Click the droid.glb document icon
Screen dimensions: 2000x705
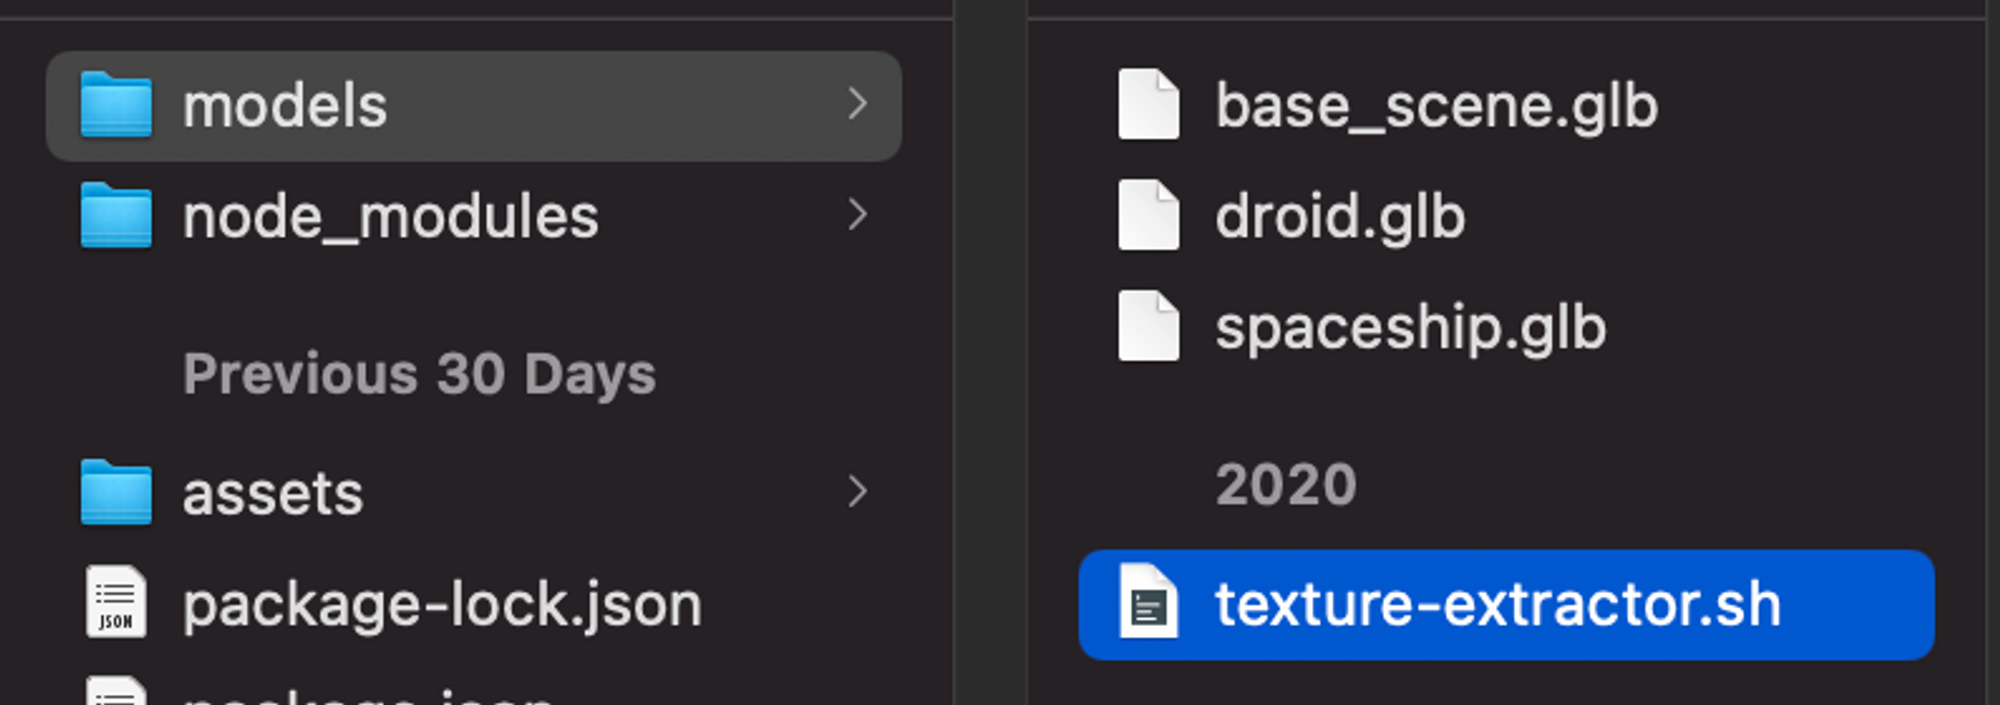(1148, 215)
